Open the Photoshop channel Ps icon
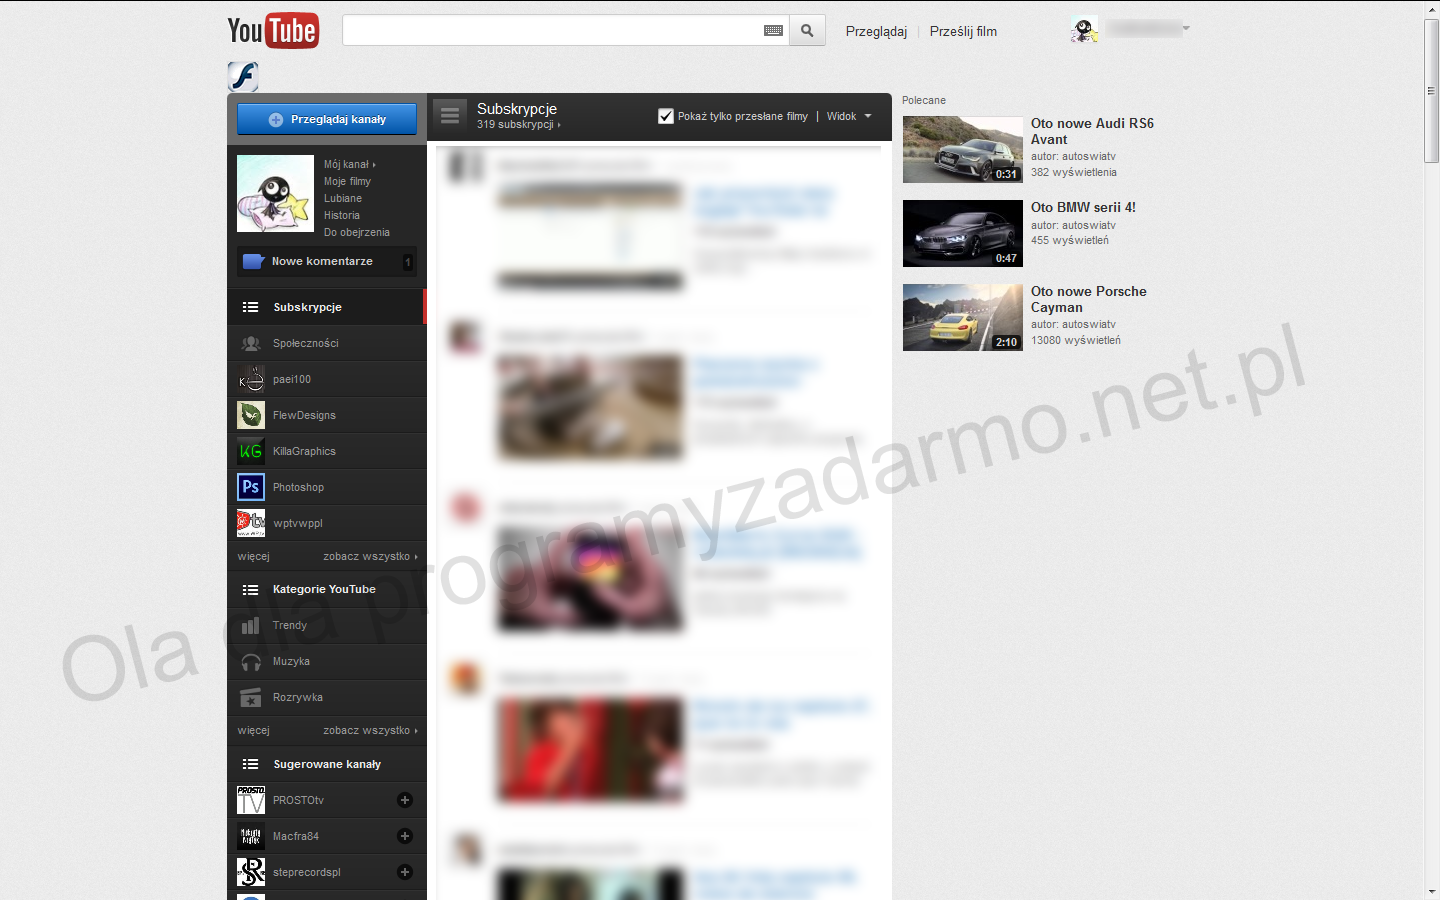Viewport: 1440px width, 900px height. [251, 487]
